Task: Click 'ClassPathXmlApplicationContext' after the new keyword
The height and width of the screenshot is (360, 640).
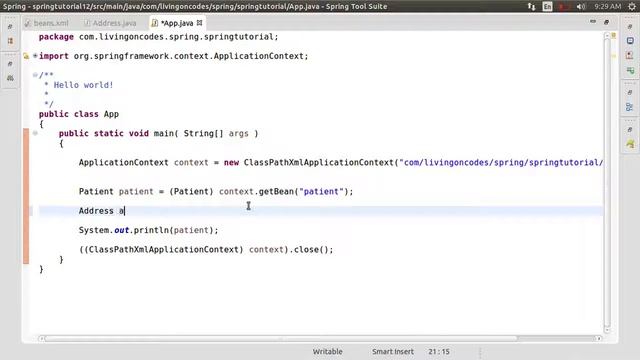Action: pos(318,162)
